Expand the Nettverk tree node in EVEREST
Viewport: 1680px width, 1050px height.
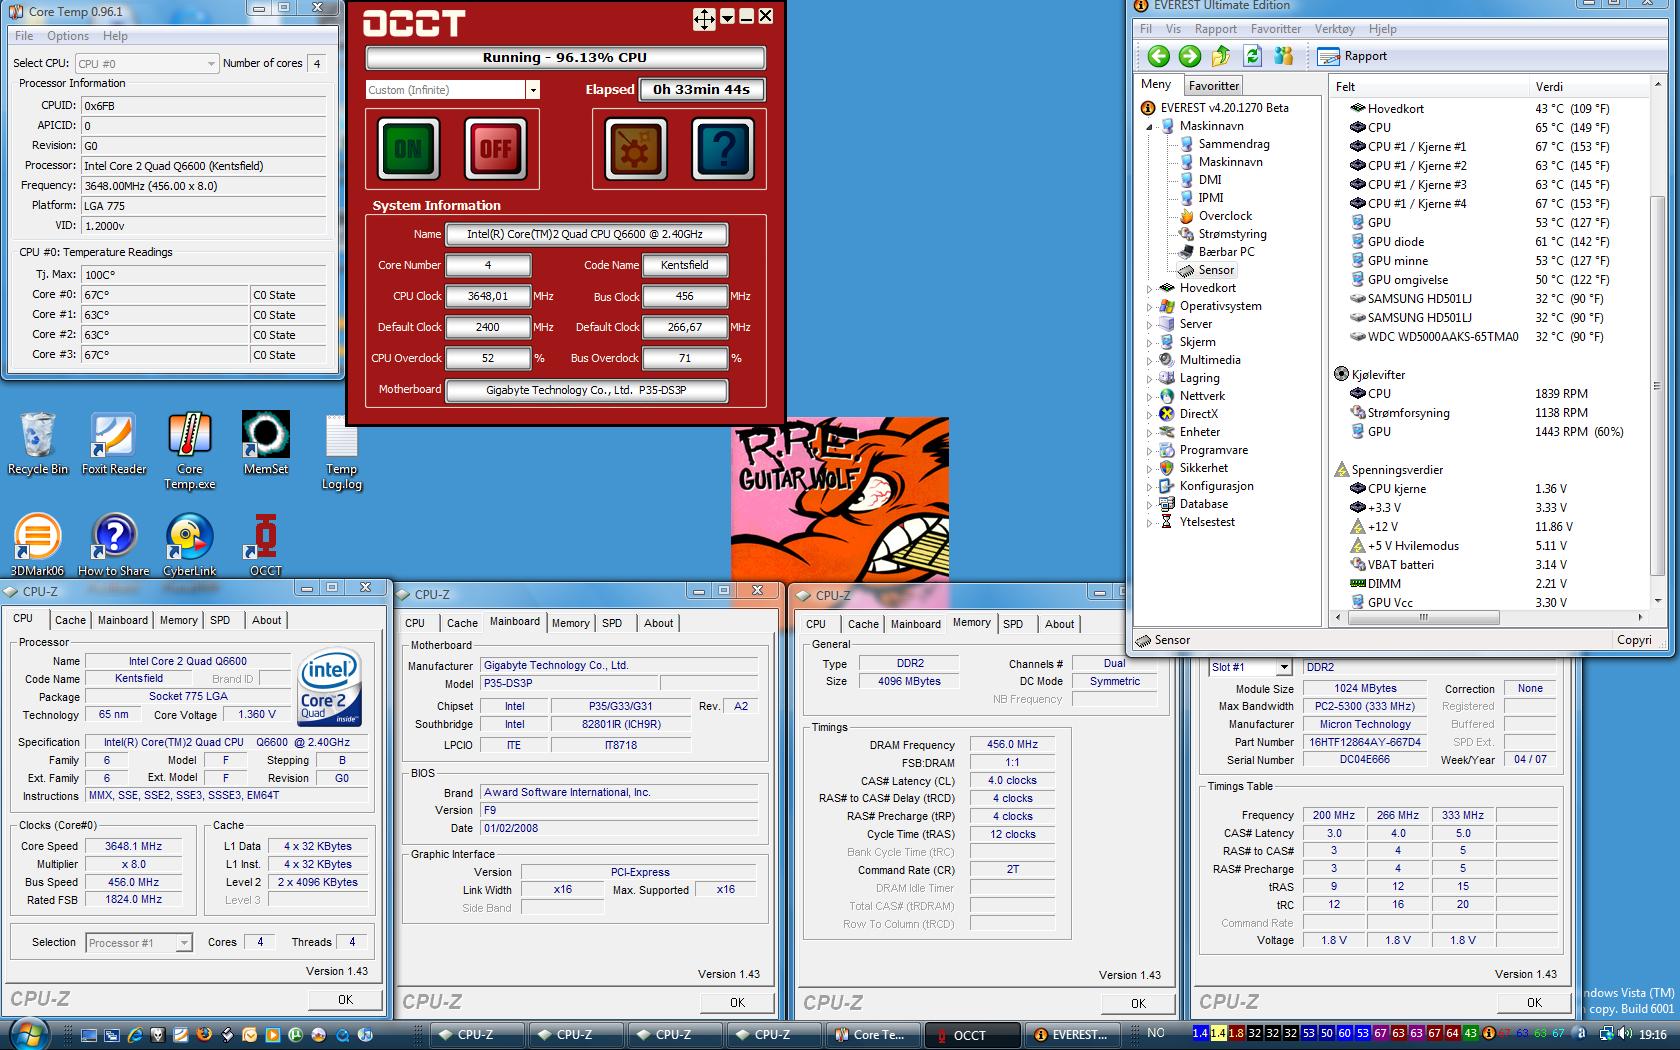coord(1149,397)
